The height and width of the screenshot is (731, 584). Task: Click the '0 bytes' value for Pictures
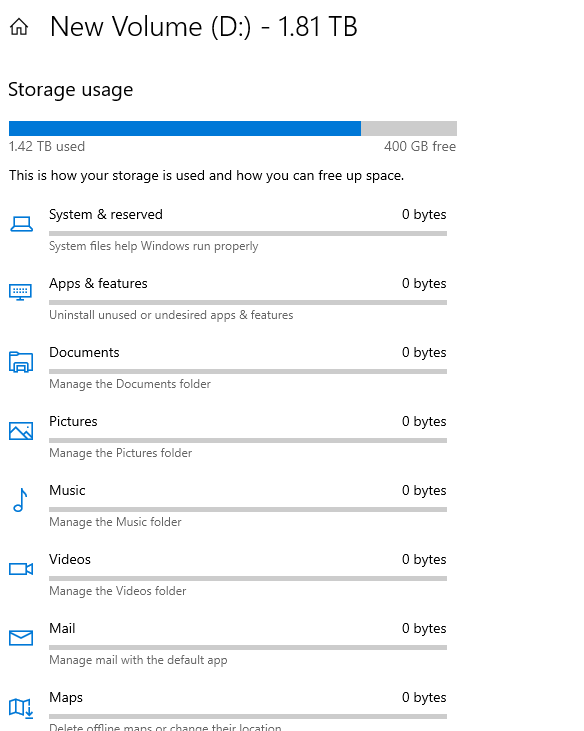click(424, 421)
